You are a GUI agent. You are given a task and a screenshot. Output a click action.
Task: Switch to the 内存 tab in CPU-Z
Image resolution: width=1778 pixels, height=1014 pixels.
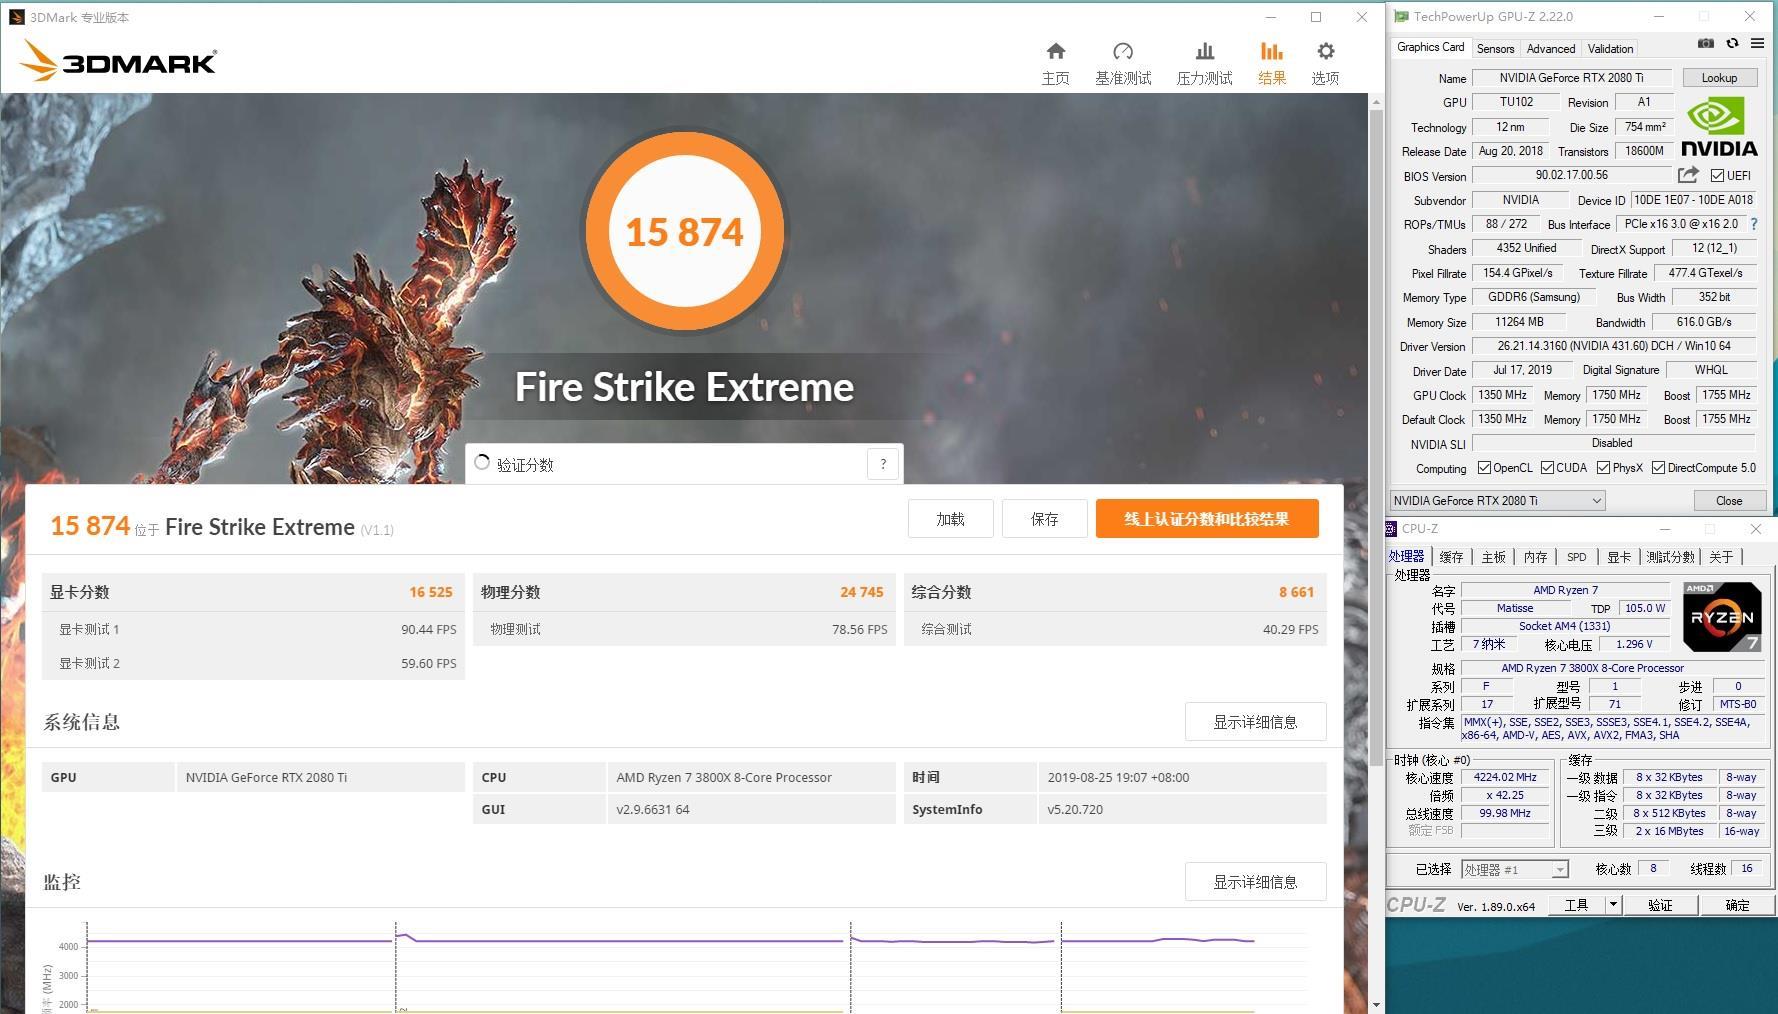pos(1535,557)
